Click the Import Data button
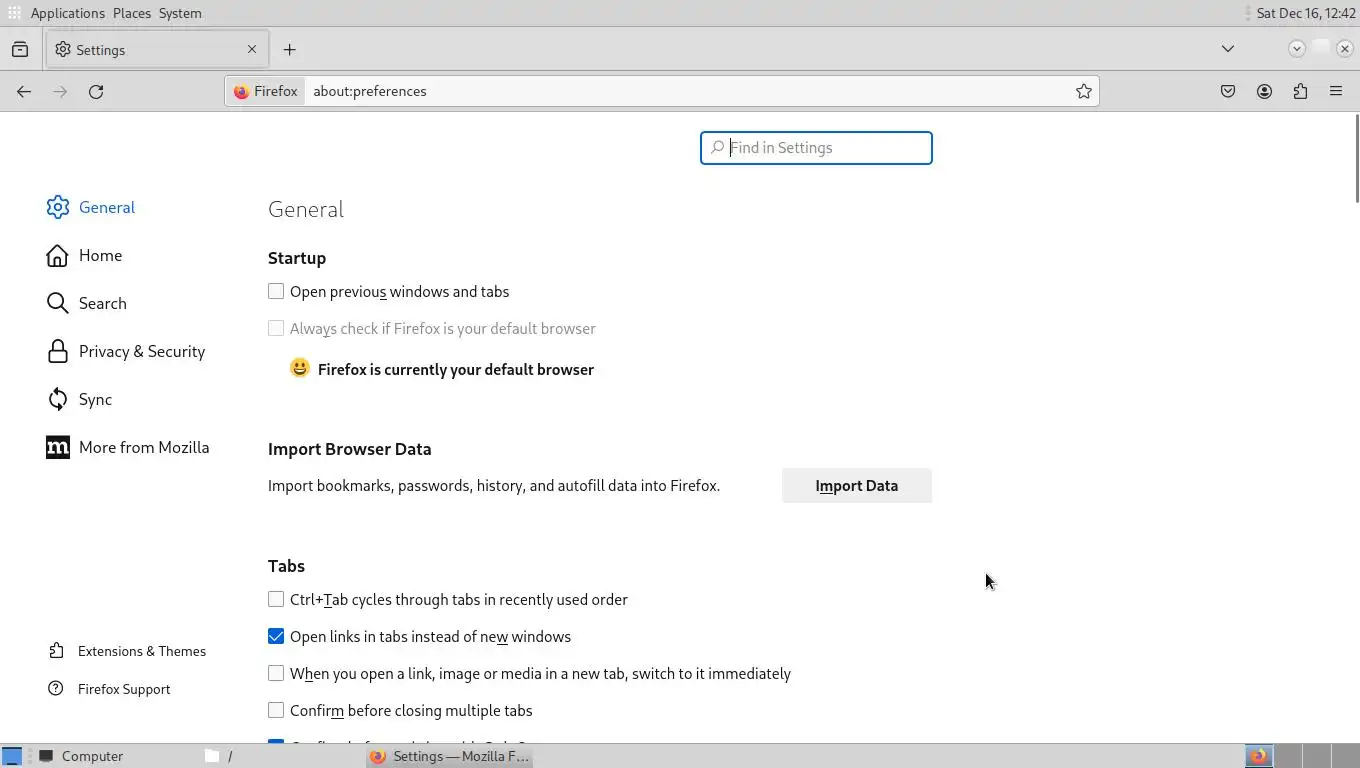Image resolution: width=1360 pixels, height=768 pixels. click(x=857, y=485)
